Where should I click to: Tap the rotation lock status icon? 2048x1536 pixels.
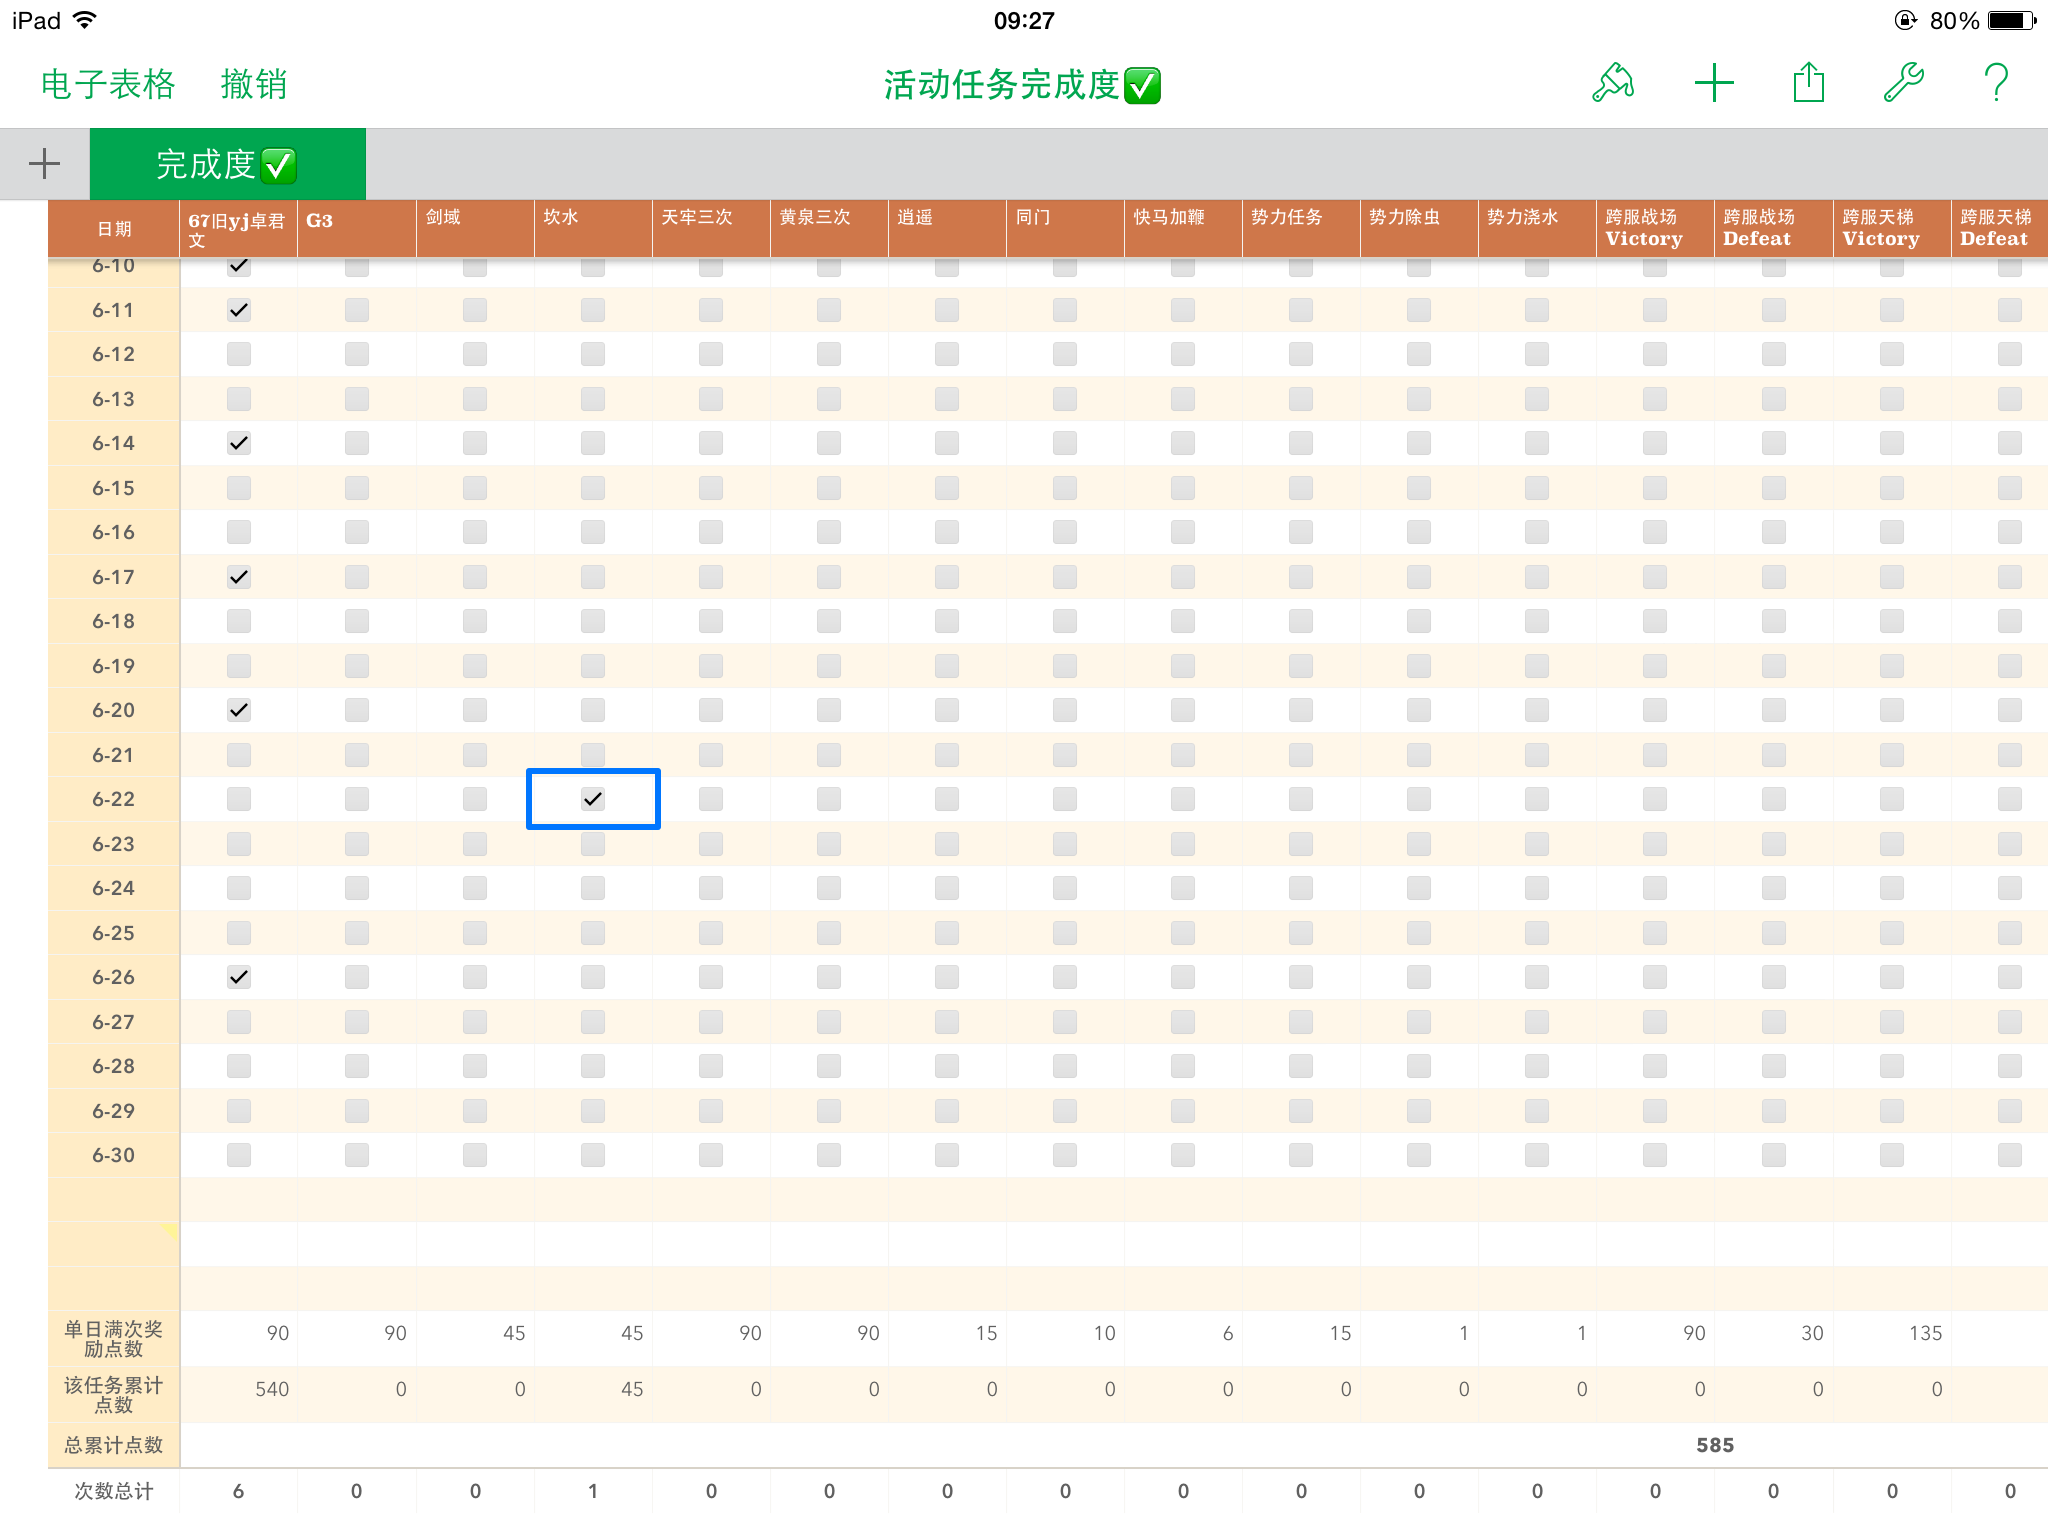(1906, 20)
